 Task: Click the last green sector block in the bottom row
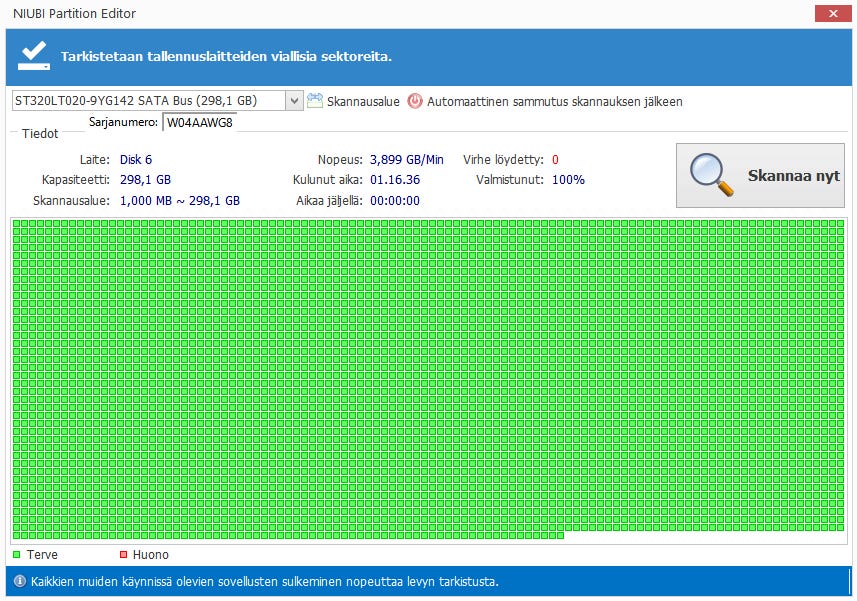pos(560,535)
